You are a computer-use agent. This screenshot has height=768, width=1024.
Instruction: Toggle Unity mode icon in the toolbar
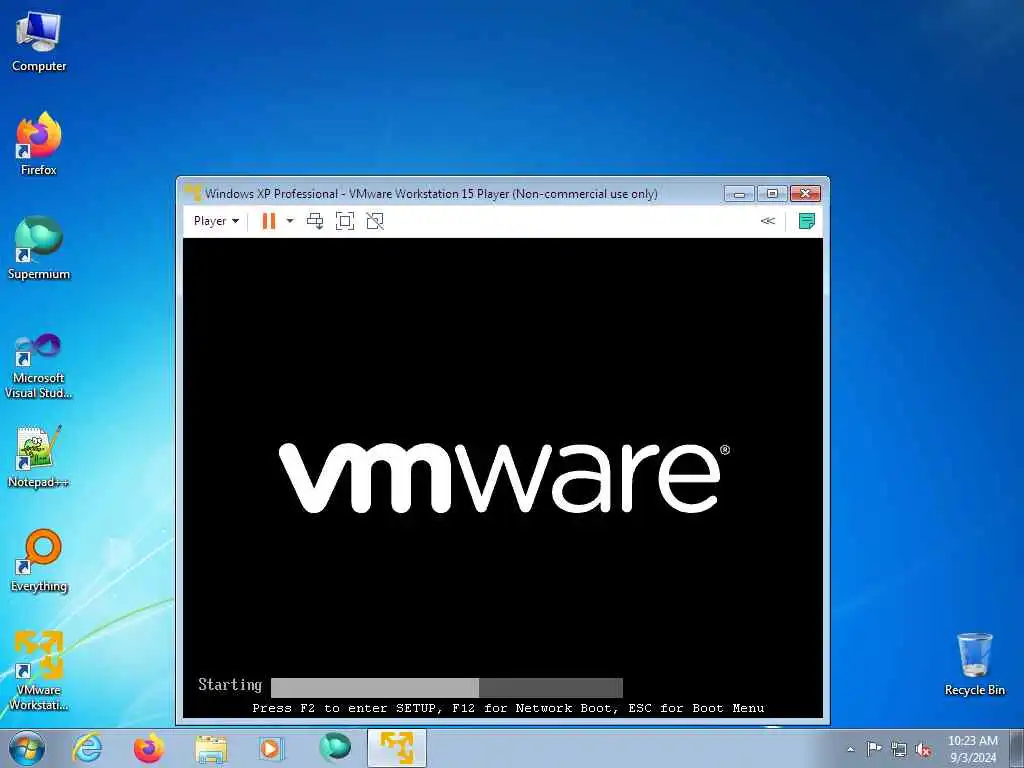point(375,221)
